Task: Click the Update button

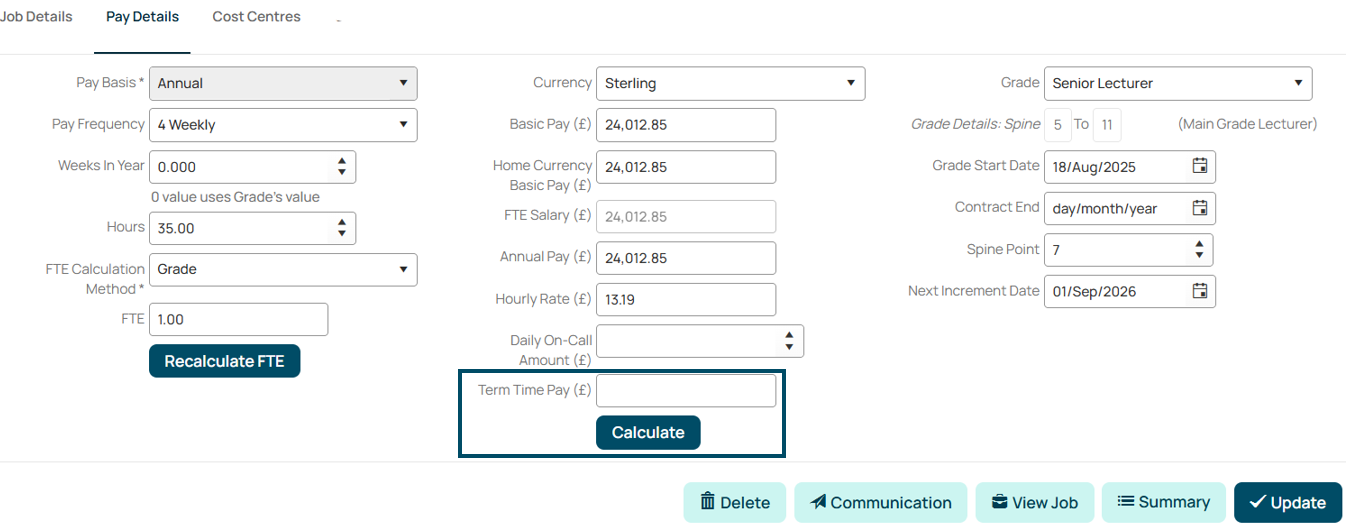Action: click(1288, 502)
